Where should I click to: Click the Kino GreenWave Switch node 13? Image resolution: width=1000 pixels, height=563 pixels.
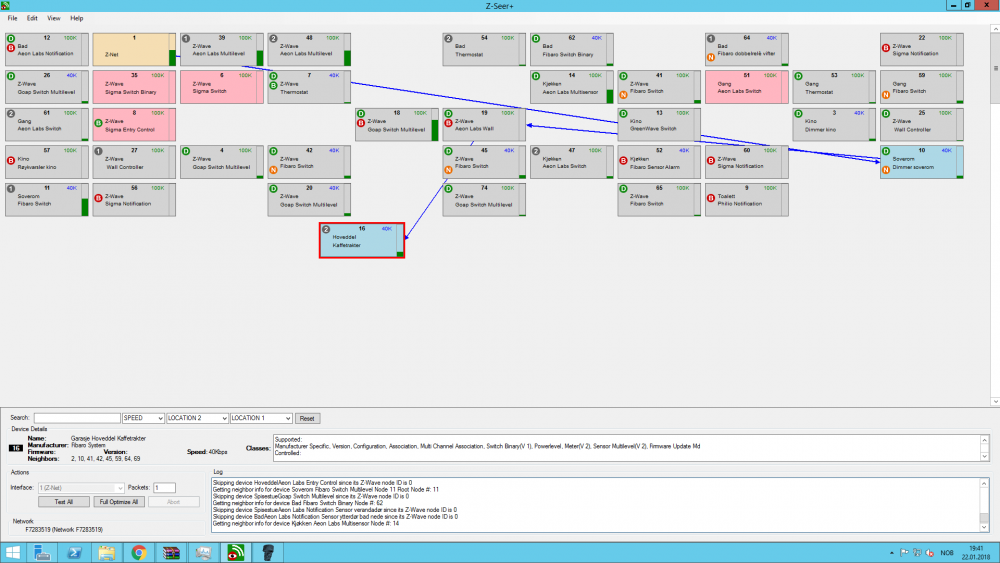pos(657,124)
